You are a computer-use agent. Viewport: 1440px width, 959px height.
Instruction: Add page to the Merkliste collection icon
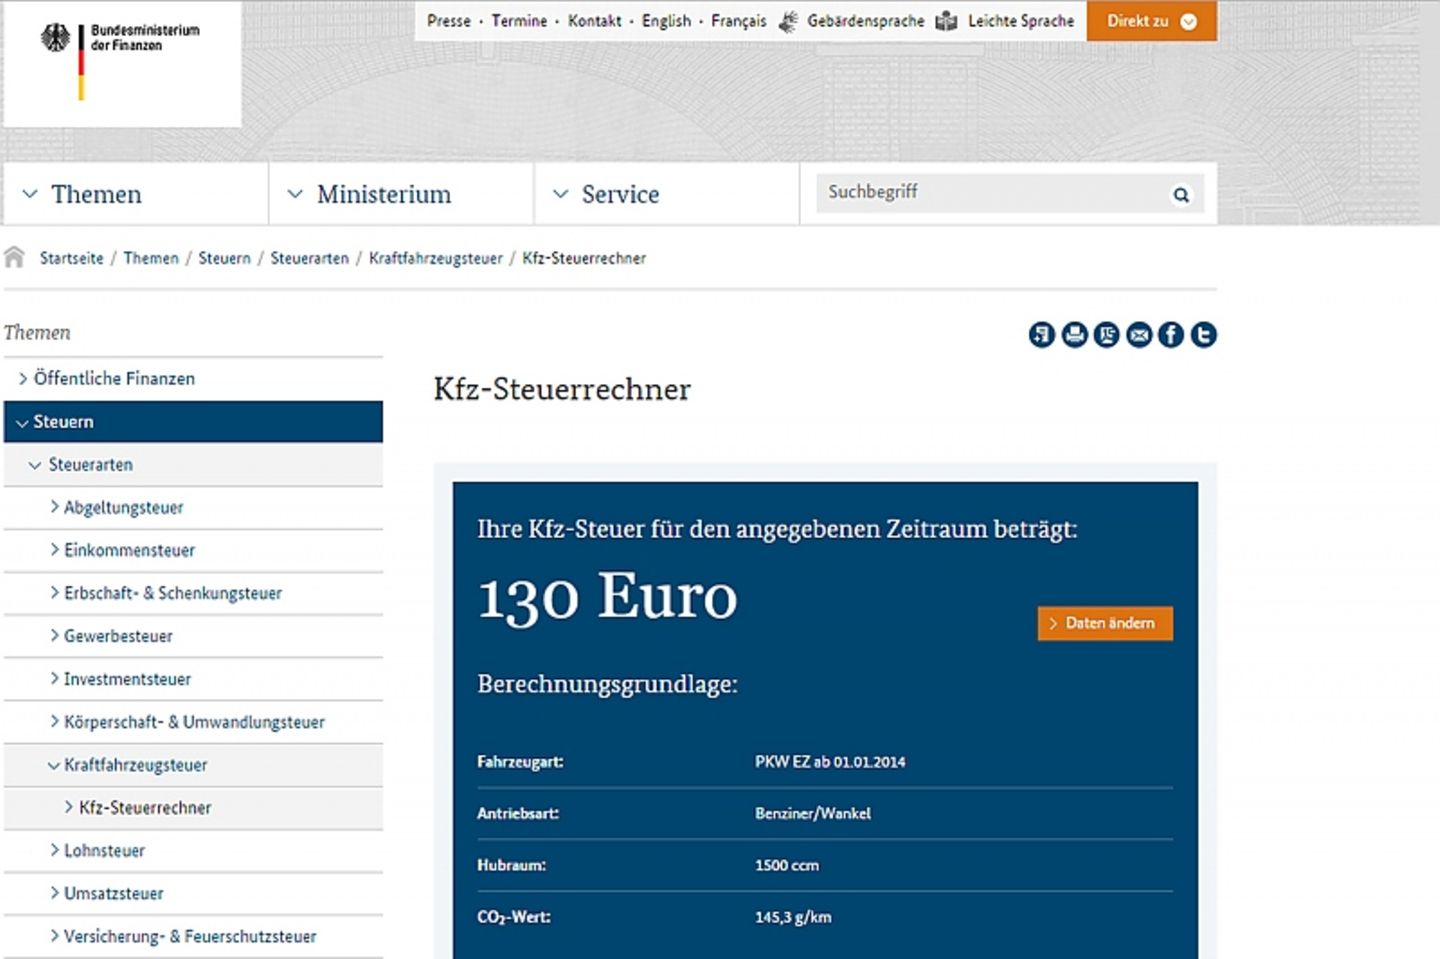pos(1042,335)
